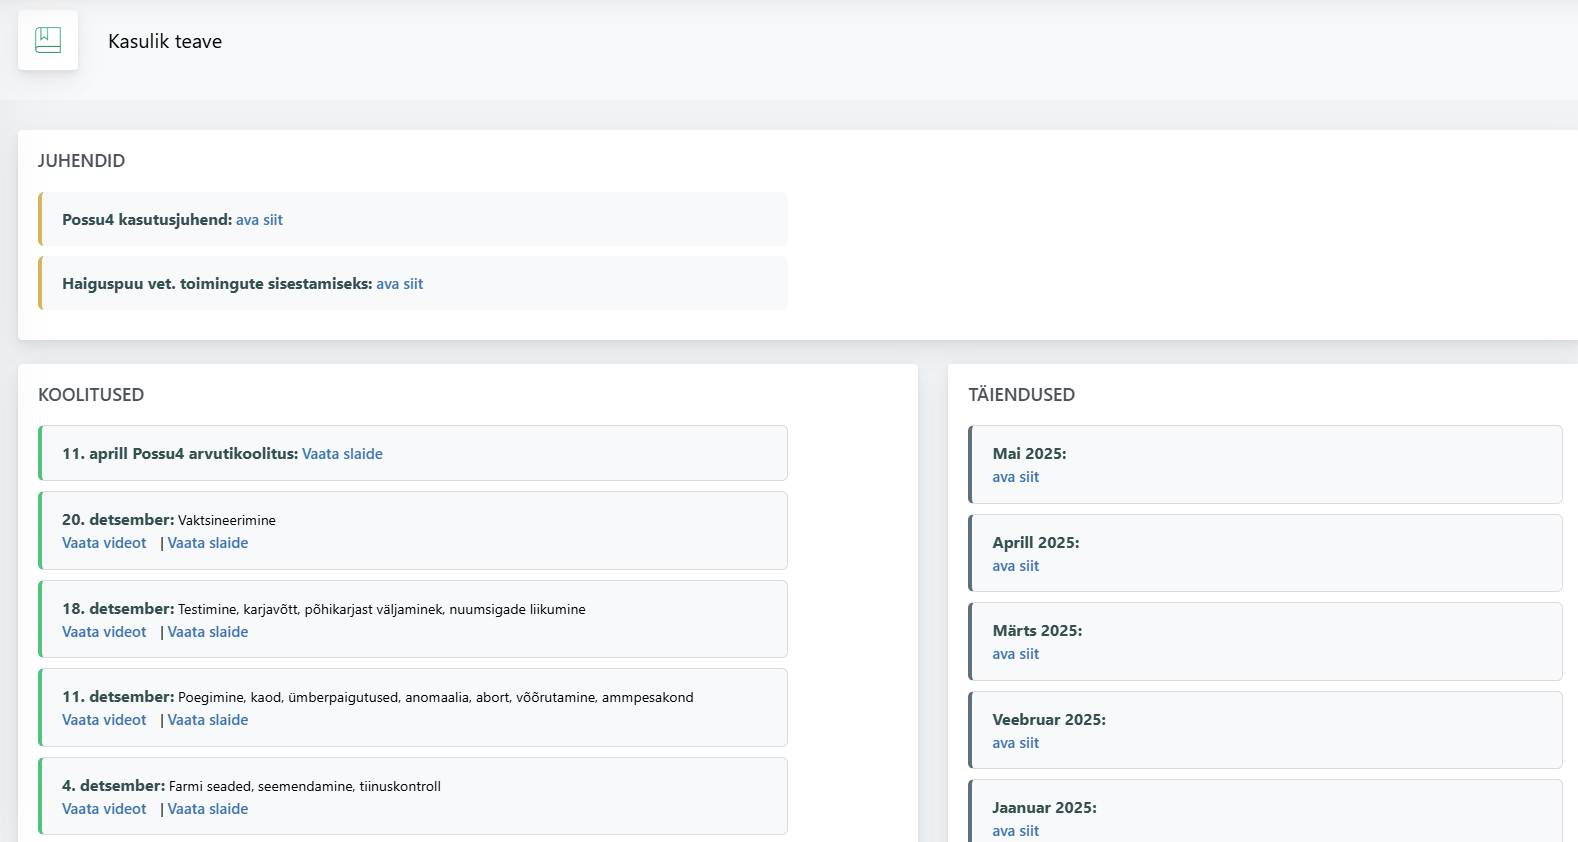1578x842 pixels.
Task: Open the Märts 2025 updates link
Action: [x=1015, y=654]
